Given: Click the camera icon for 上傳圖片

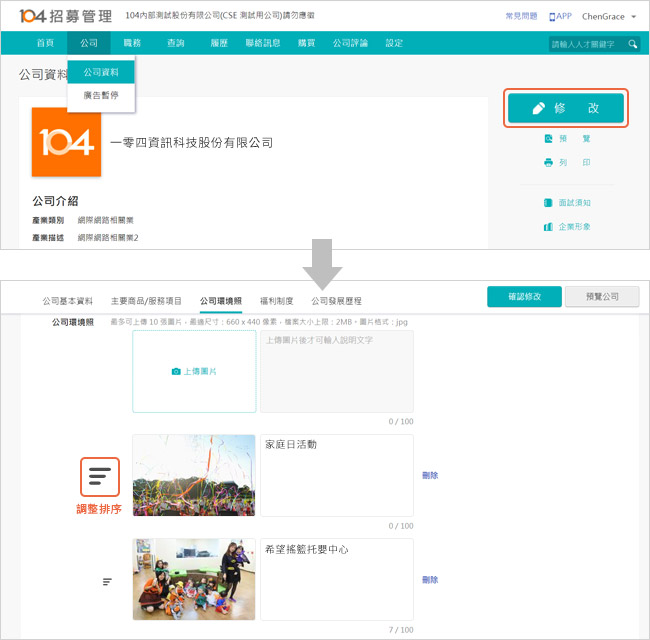Looking at the screenshot, I should pos(176,371).
